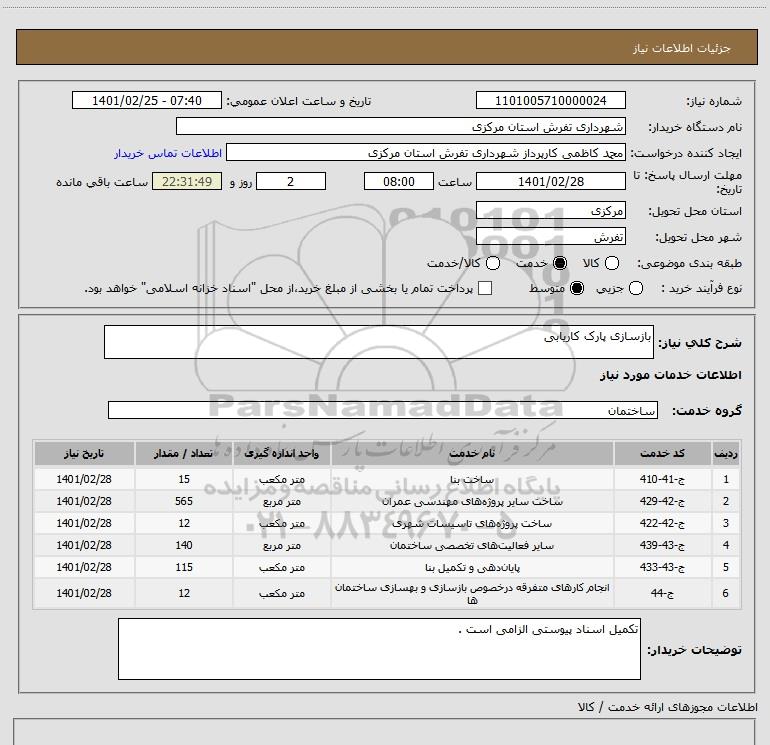The image size is (770, 745).
Task: Click the need date 1401/02/28 in row 6
Action: tap(84, 593)
